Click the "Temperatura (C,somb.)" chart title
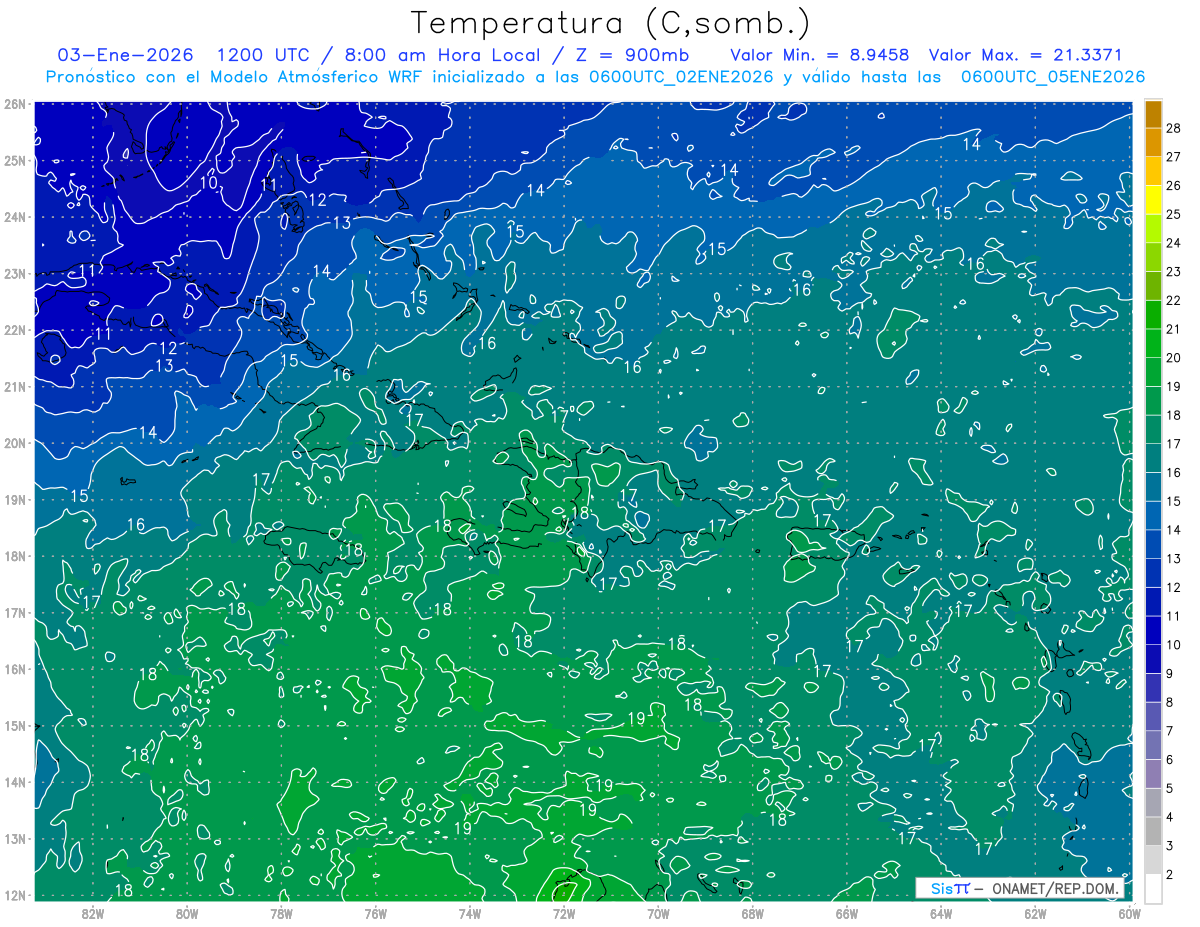 pos(611,23)
